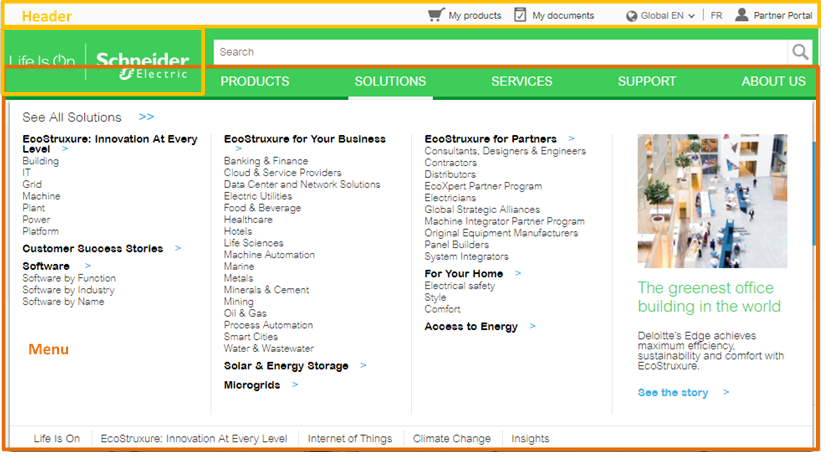Click in the Search input field

pos(500,52)
